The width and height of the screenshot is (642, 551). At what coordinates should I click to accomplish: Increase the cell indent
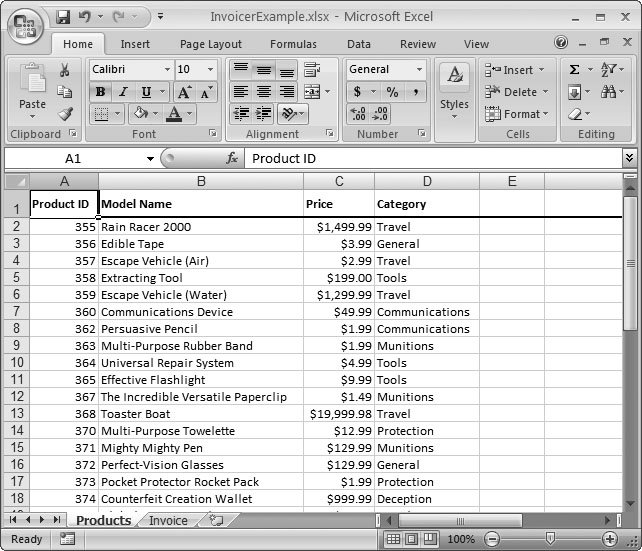(x=263, y=113)
